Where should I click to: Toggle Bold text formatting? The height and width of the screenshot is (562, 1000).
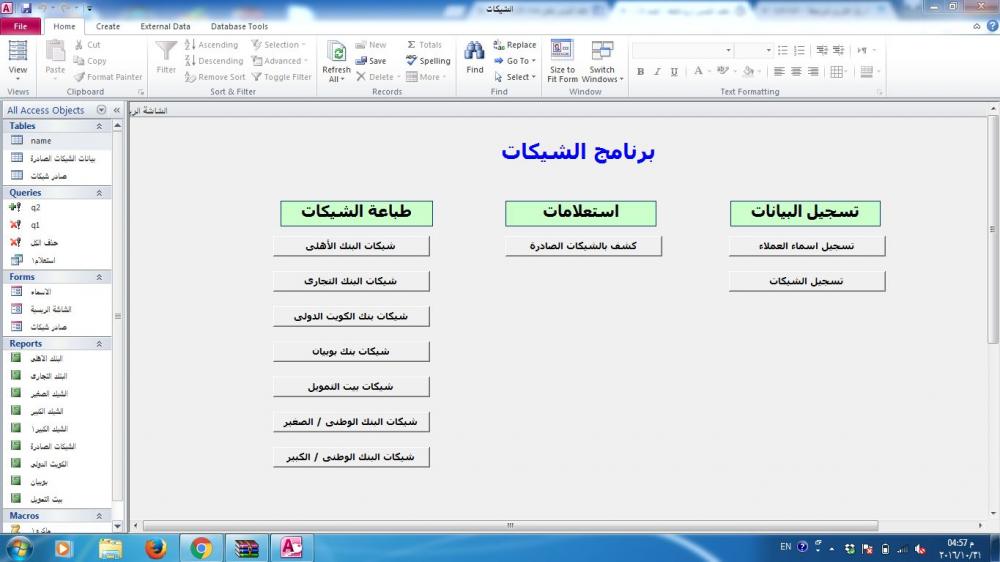pyautogui.click(x=640, y=71)
